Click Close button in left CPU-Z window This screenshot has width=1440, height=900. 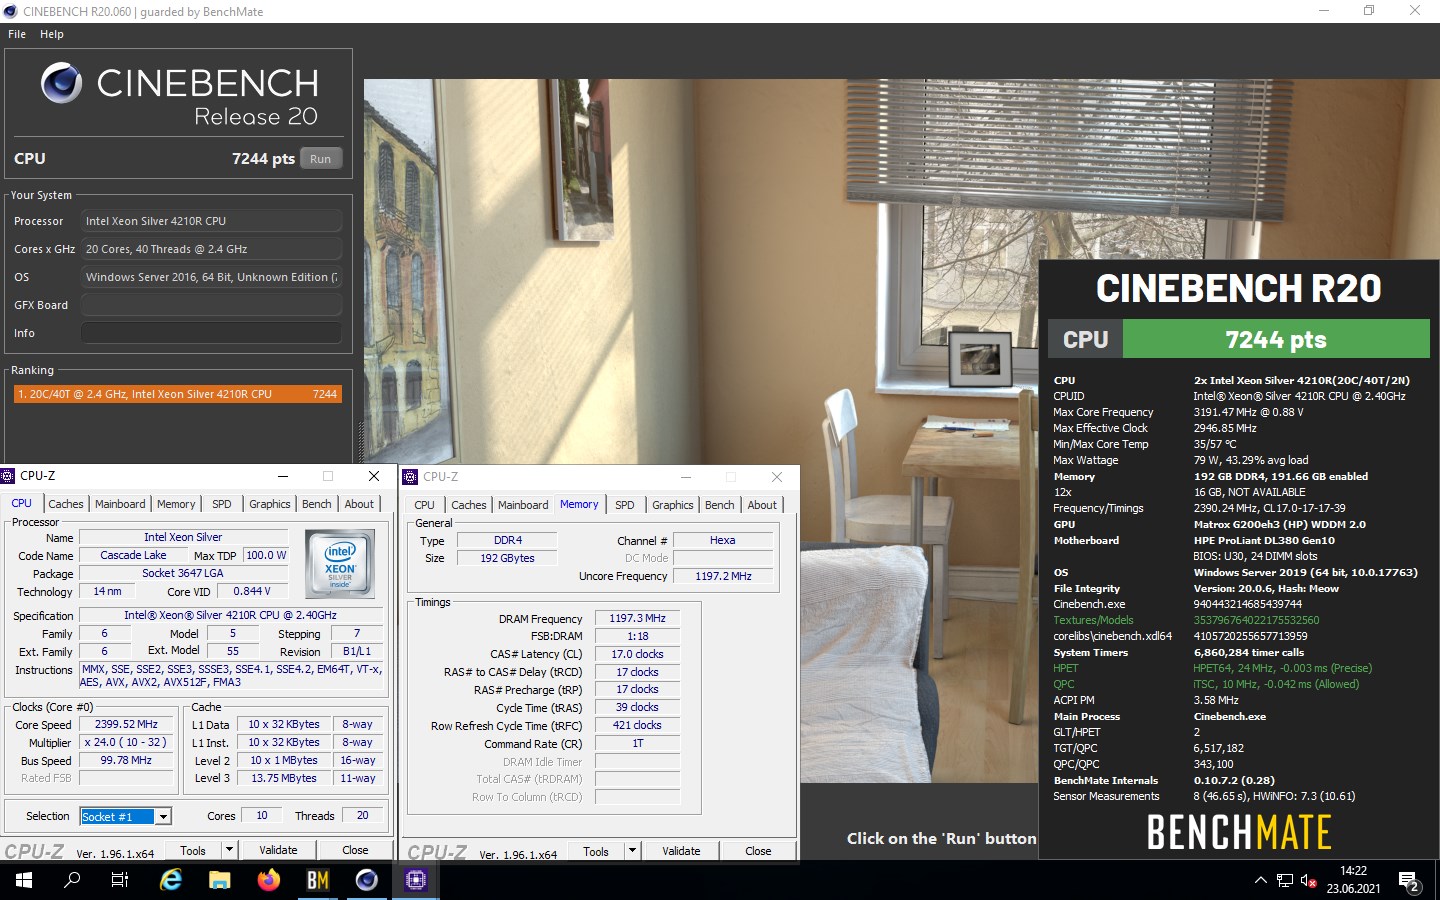click(x=355, y=850)
